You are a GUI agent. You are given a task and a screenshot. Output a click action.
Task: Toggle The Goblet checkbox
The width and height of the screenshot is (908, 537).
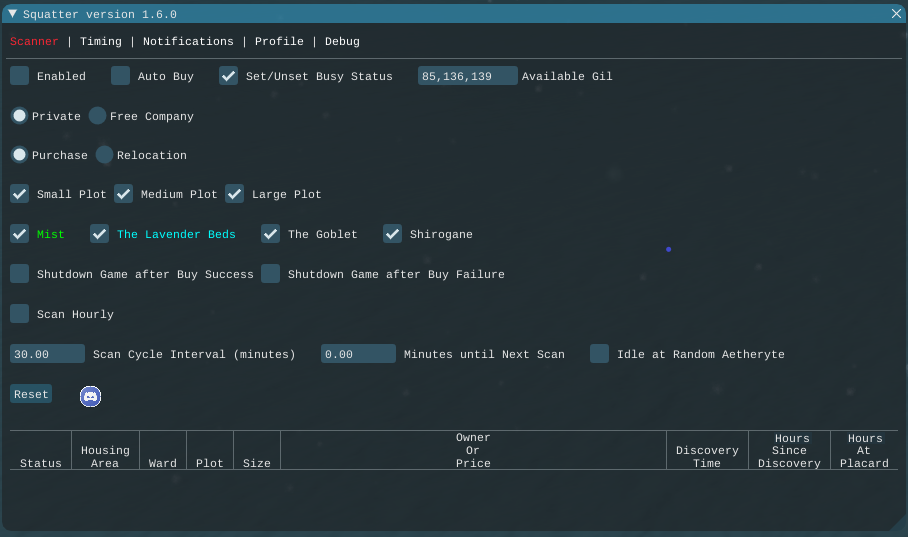click(270, 234)
